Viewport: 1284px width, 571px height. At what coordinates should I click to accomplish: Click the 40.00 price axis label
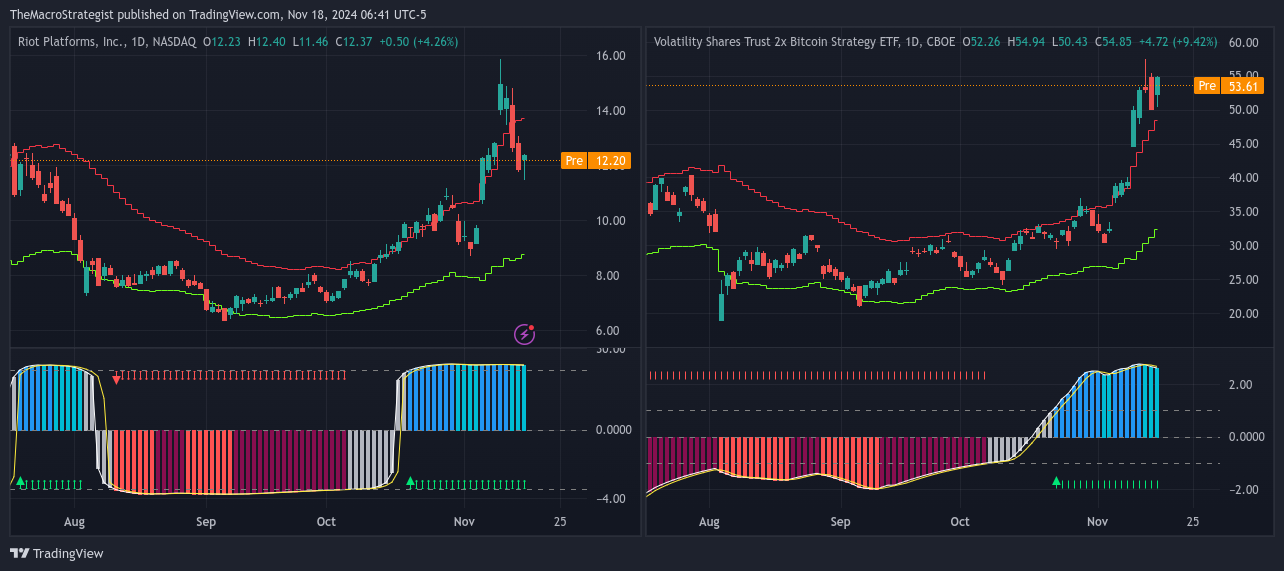1243,178
